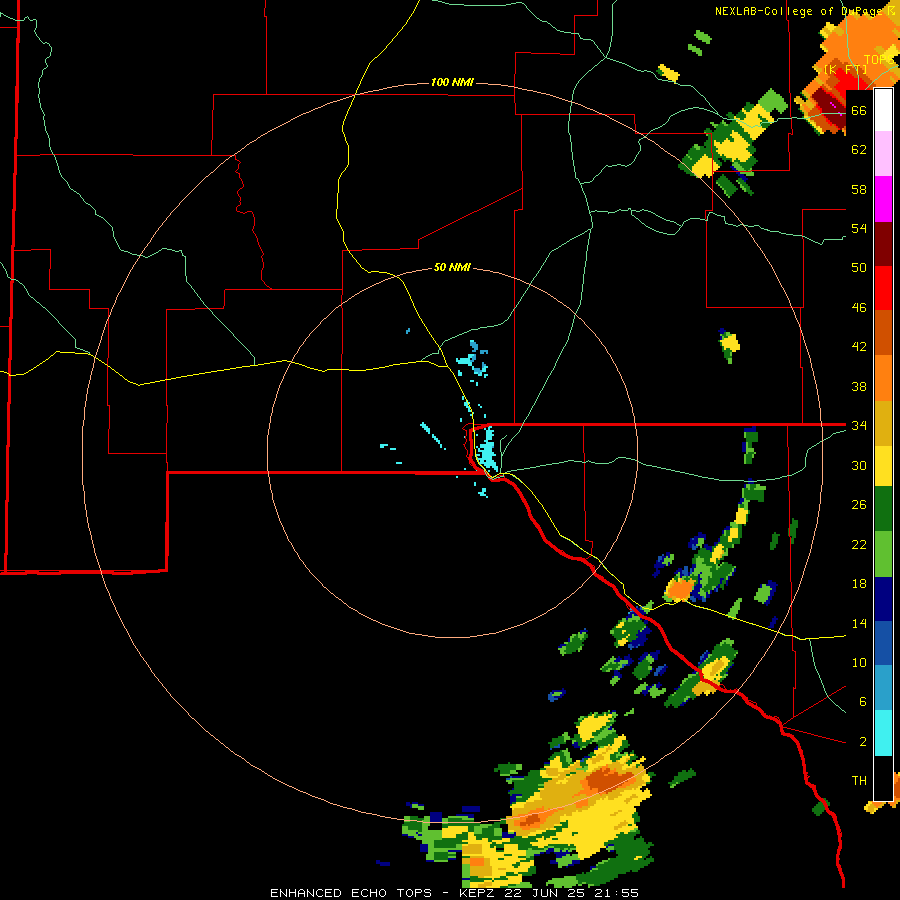Click the magenta legend swatch
This screenshot has height=900, width=900.
pos(883,199)
